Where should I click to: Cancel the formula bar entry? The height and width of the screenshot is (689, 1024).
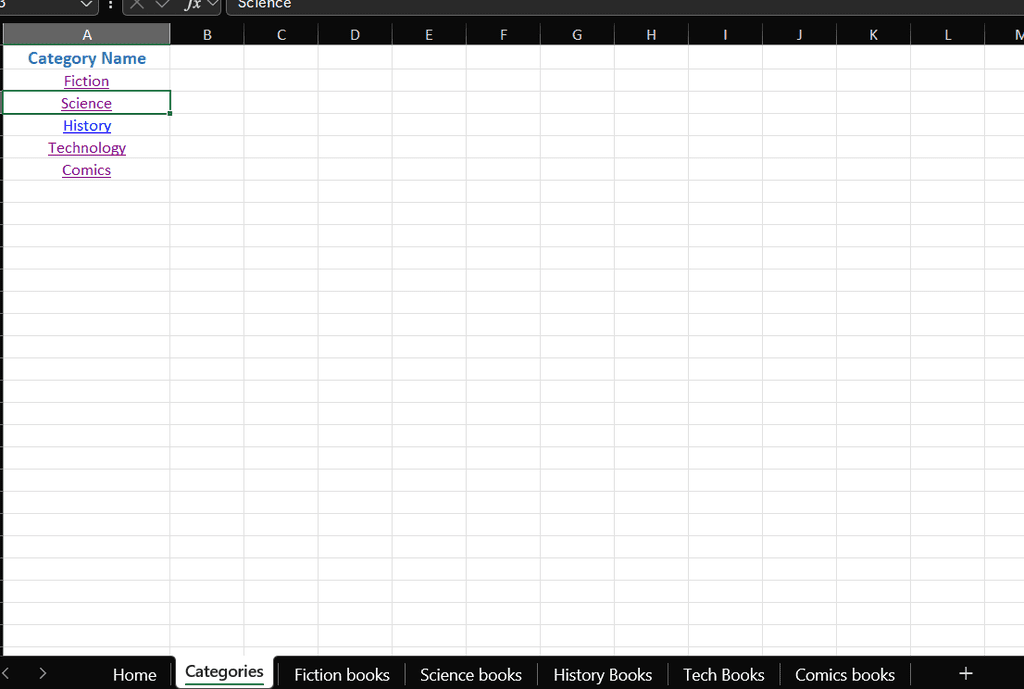pos(136,4)
